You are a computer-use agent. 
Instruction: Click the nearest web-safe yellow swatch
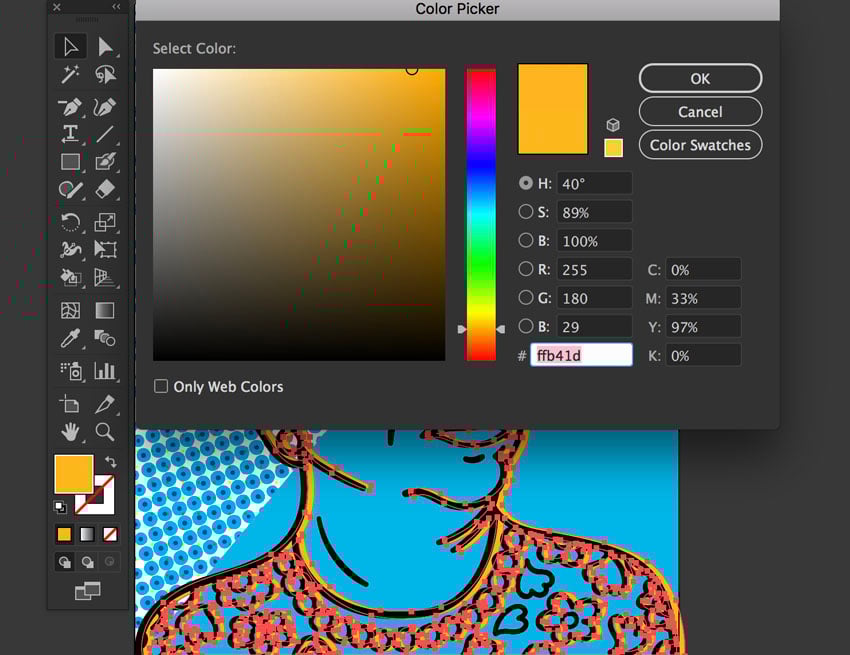(x=614, y=147)
